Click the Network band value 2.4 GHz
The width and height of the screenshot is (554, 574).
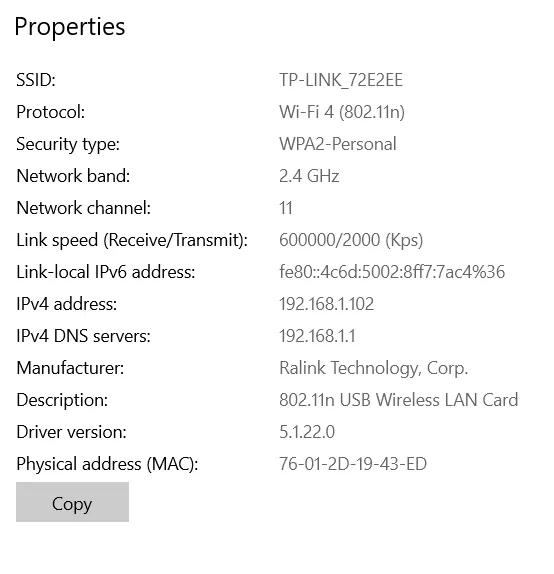pyautogui.click(x=309, y=176)
